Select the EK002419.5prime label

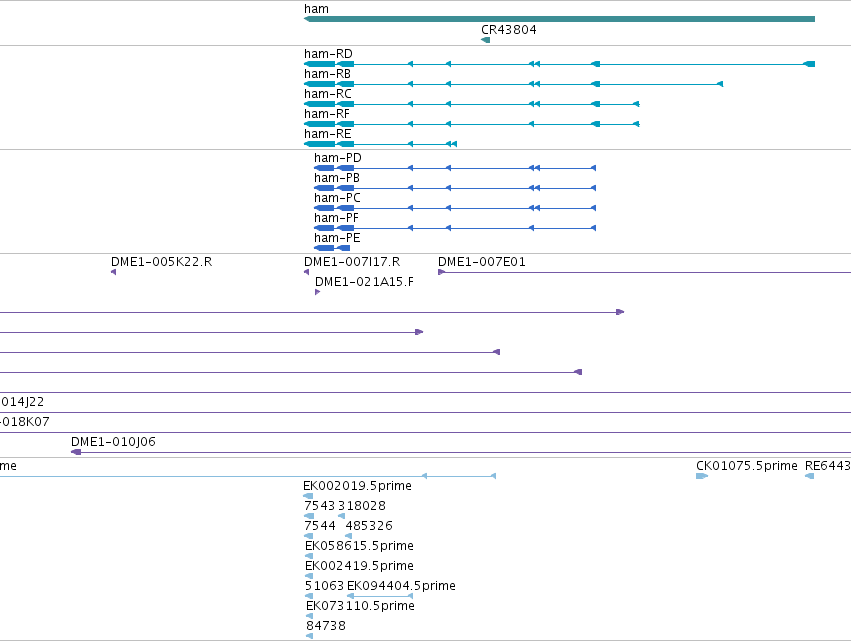click(359, 567)
